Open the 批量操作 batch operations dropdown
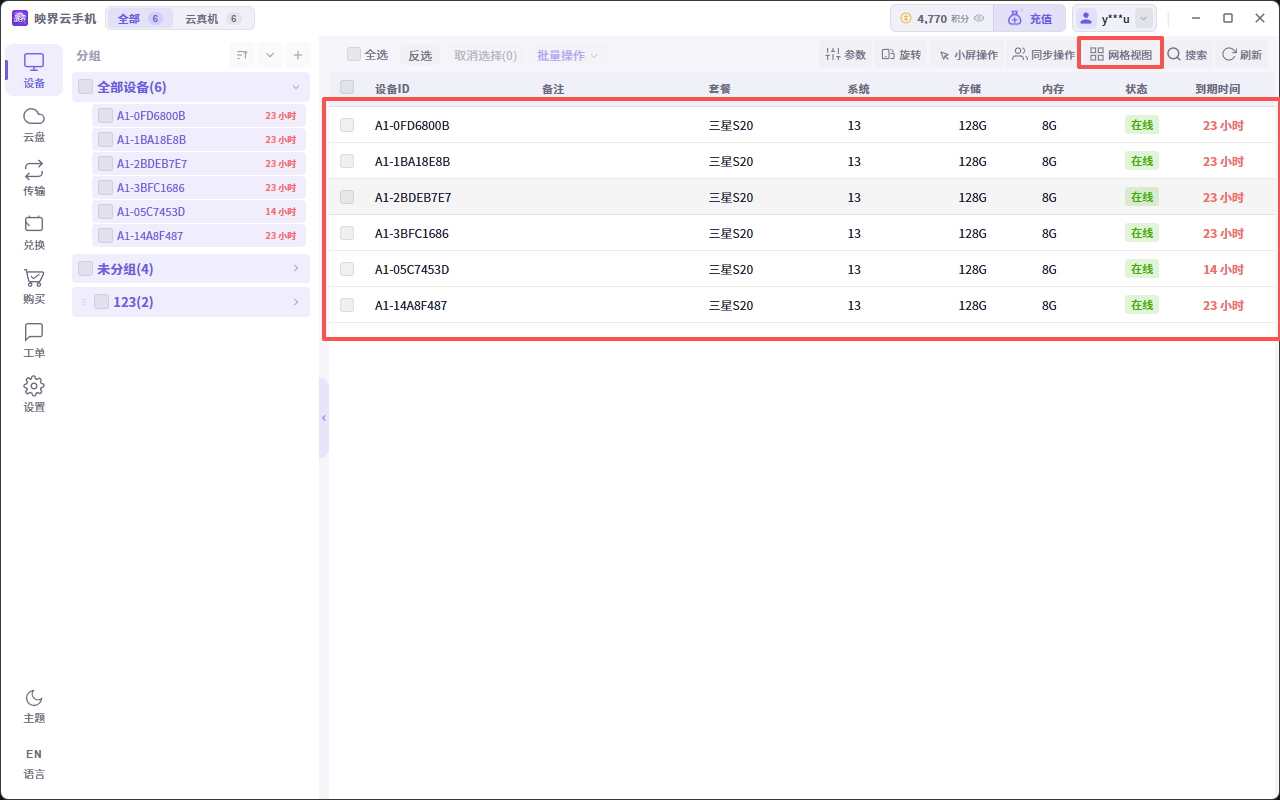Image resolution: width=1280 pixels, height=800 pixels. point(567,55)
